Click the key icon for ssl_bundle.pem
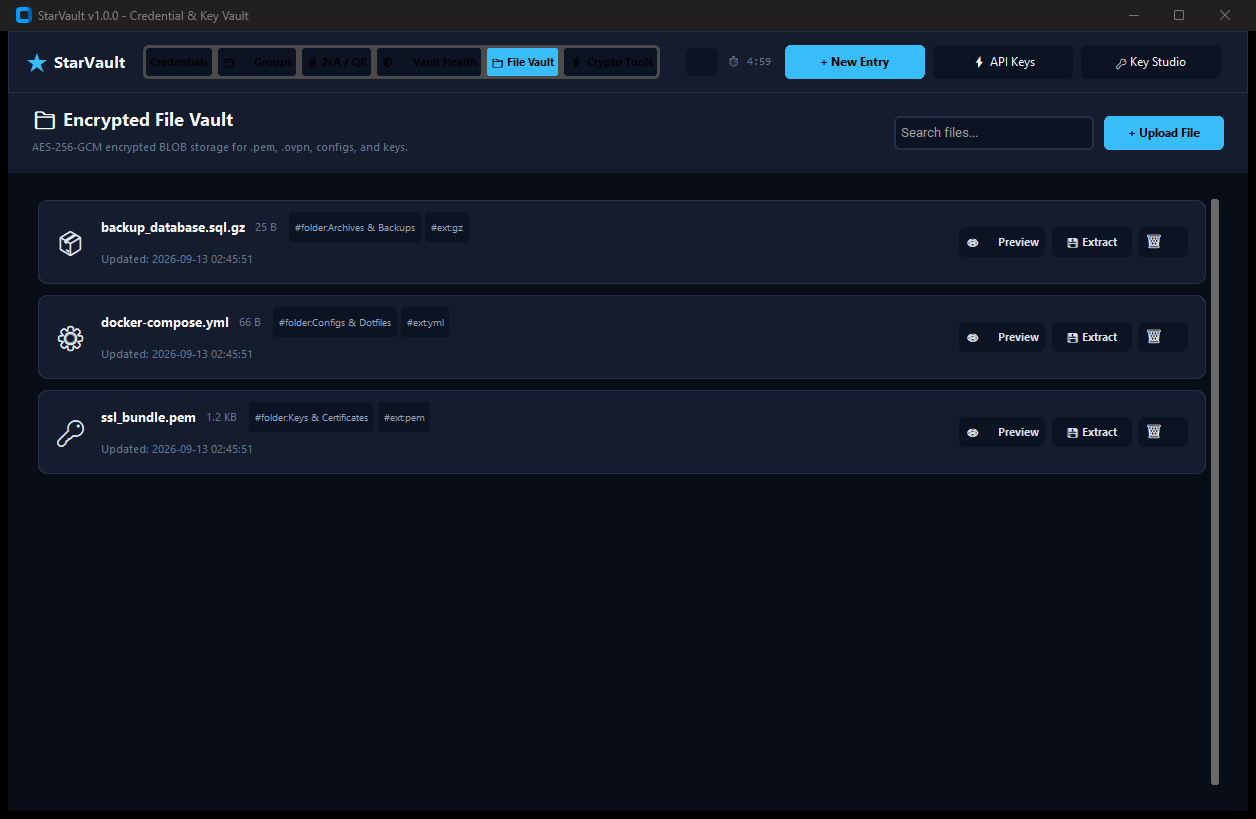The height and width of the screenshot is (819, 1256). coord(70,433)
